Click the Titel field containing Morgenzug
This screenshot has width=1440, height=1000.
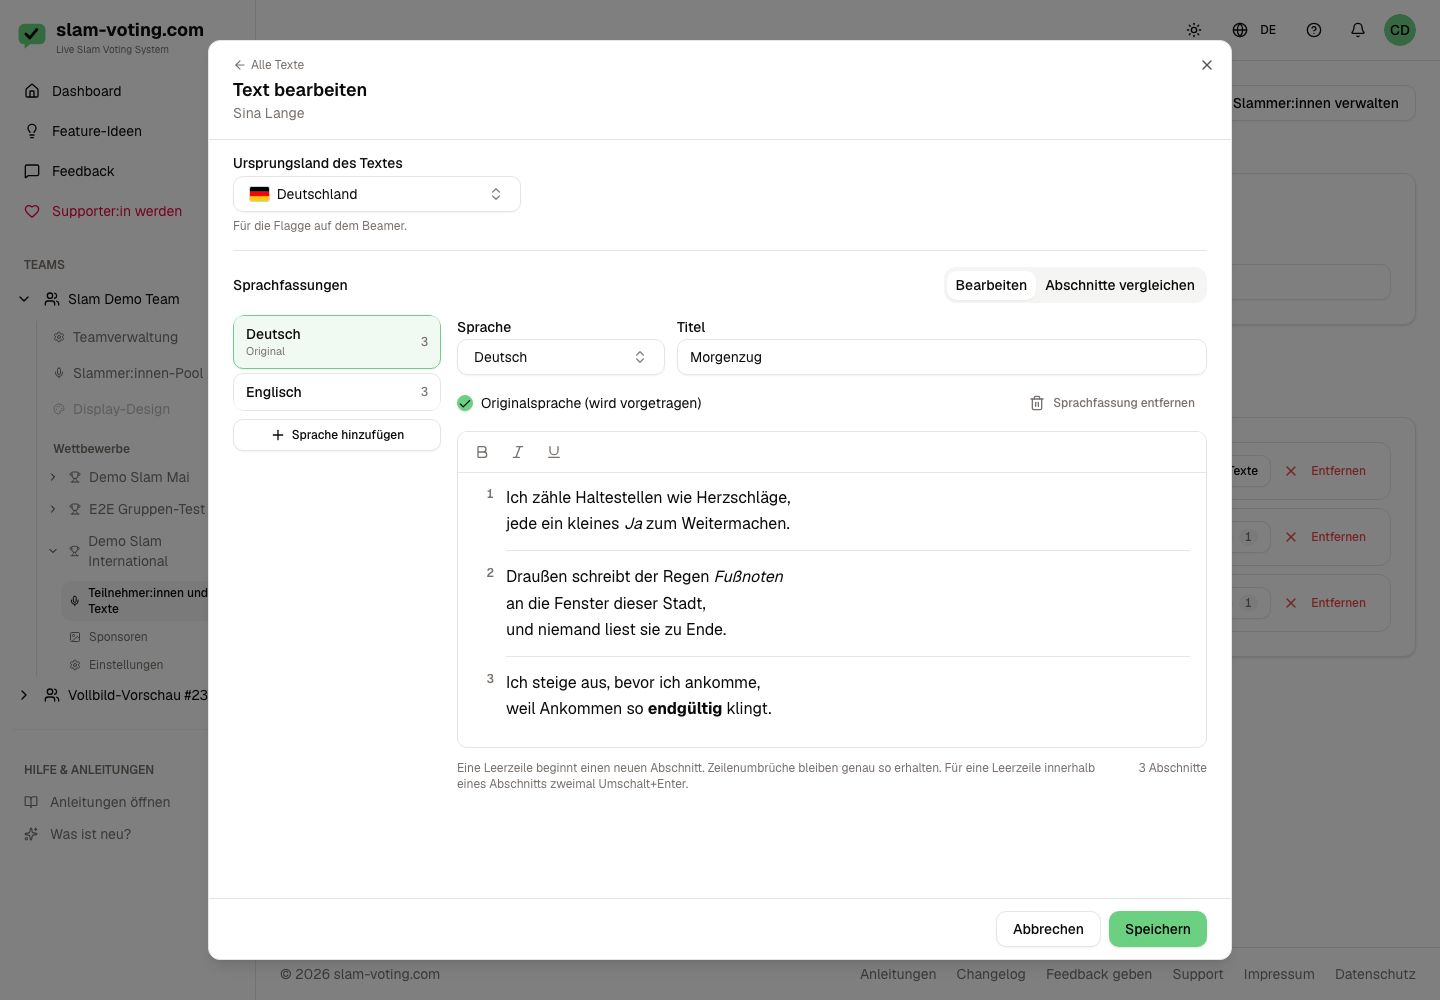coord(942,357)
